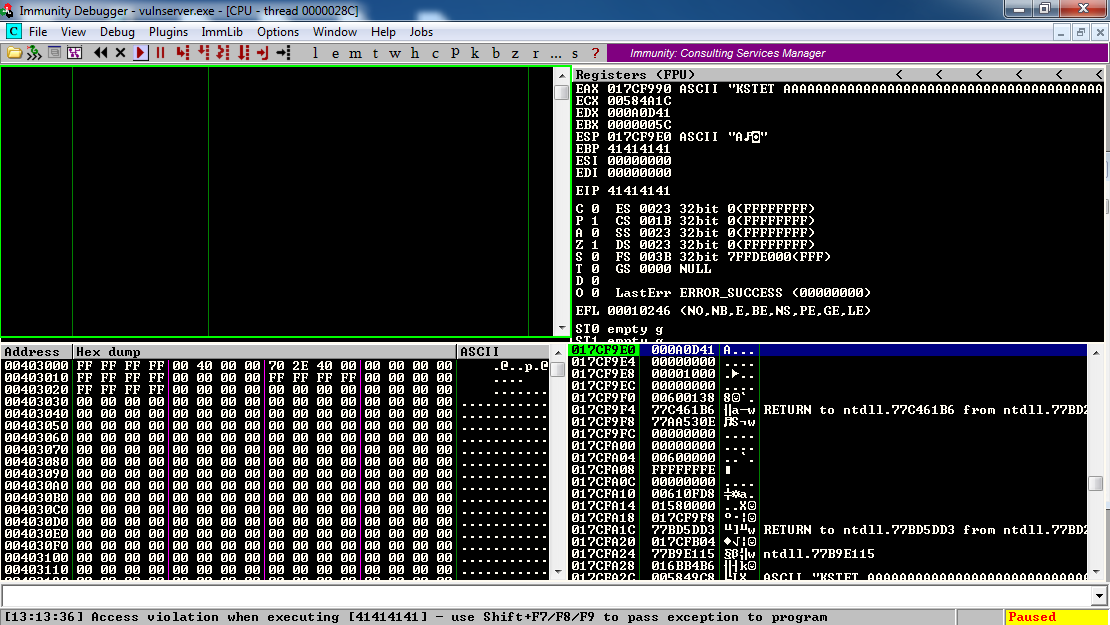Click the Step into toolbar icon

tap(182, 53)
